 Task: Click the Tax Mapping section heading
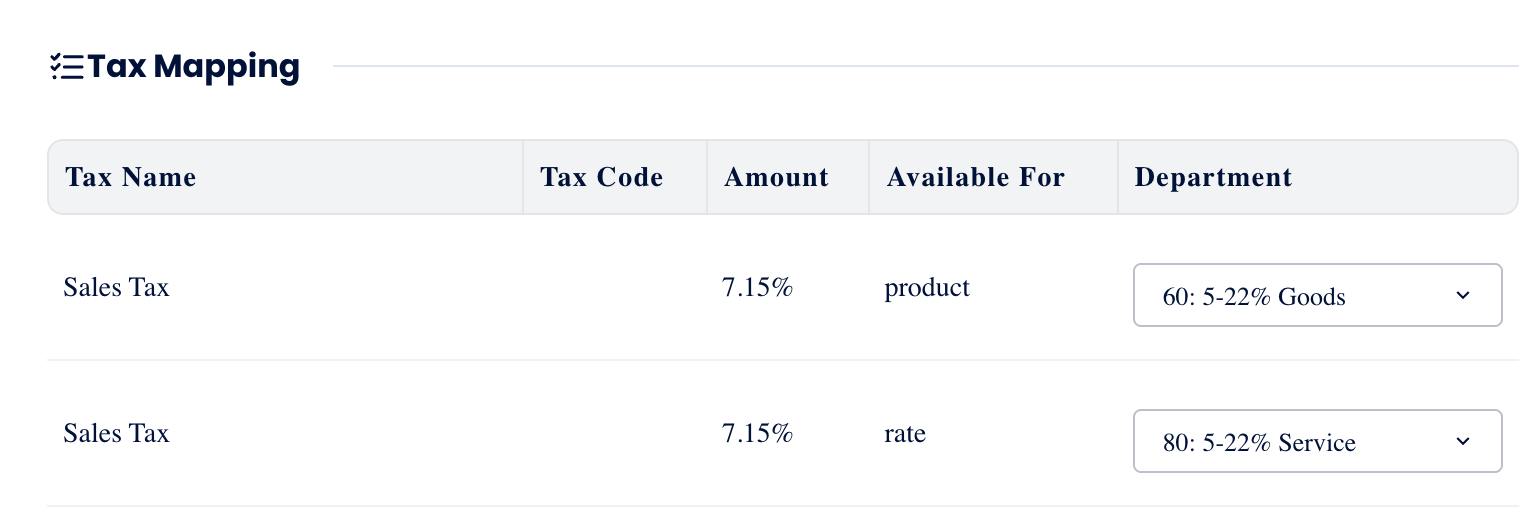[193, 67]
